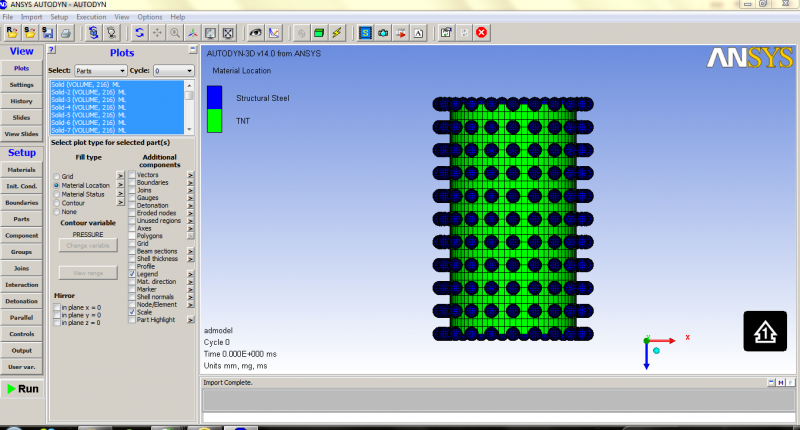The width and height of the screenshot is (800, 430).
Task: Click the green Run play button
Action: point(22,389)
